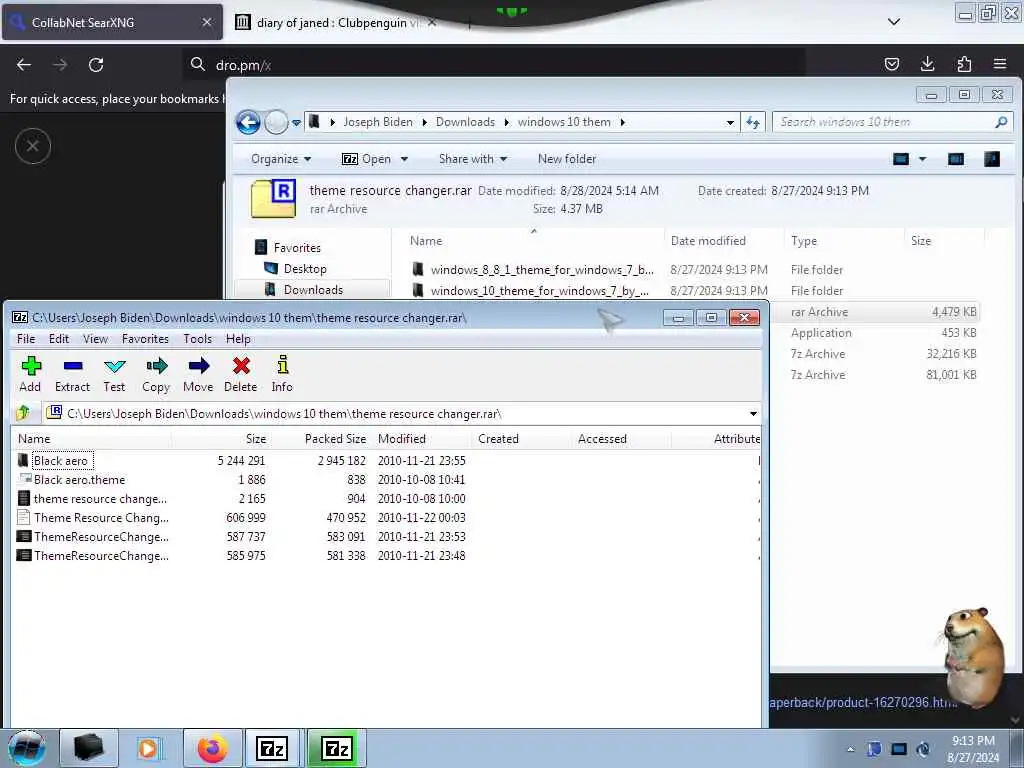This screenshot has height=768, width=1024.
Task: Select the ThemeResourceChange file sized 587 737
Action: tap(101, 537)
